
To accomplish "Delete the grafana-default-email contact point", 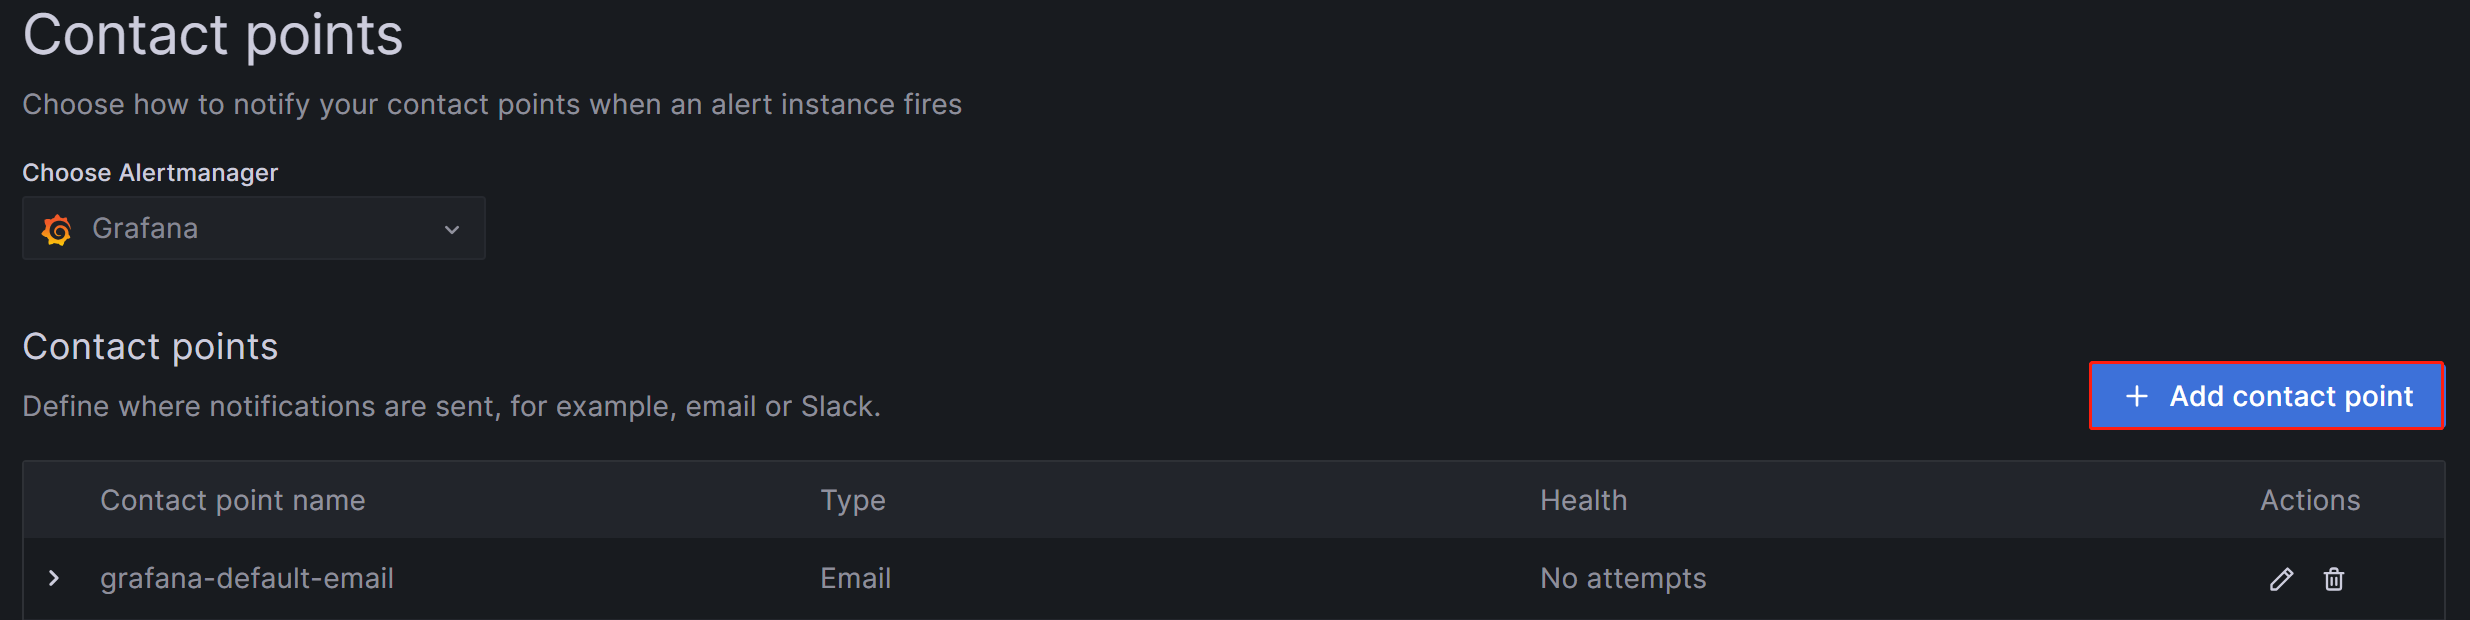I will (x=2334, y=579).
